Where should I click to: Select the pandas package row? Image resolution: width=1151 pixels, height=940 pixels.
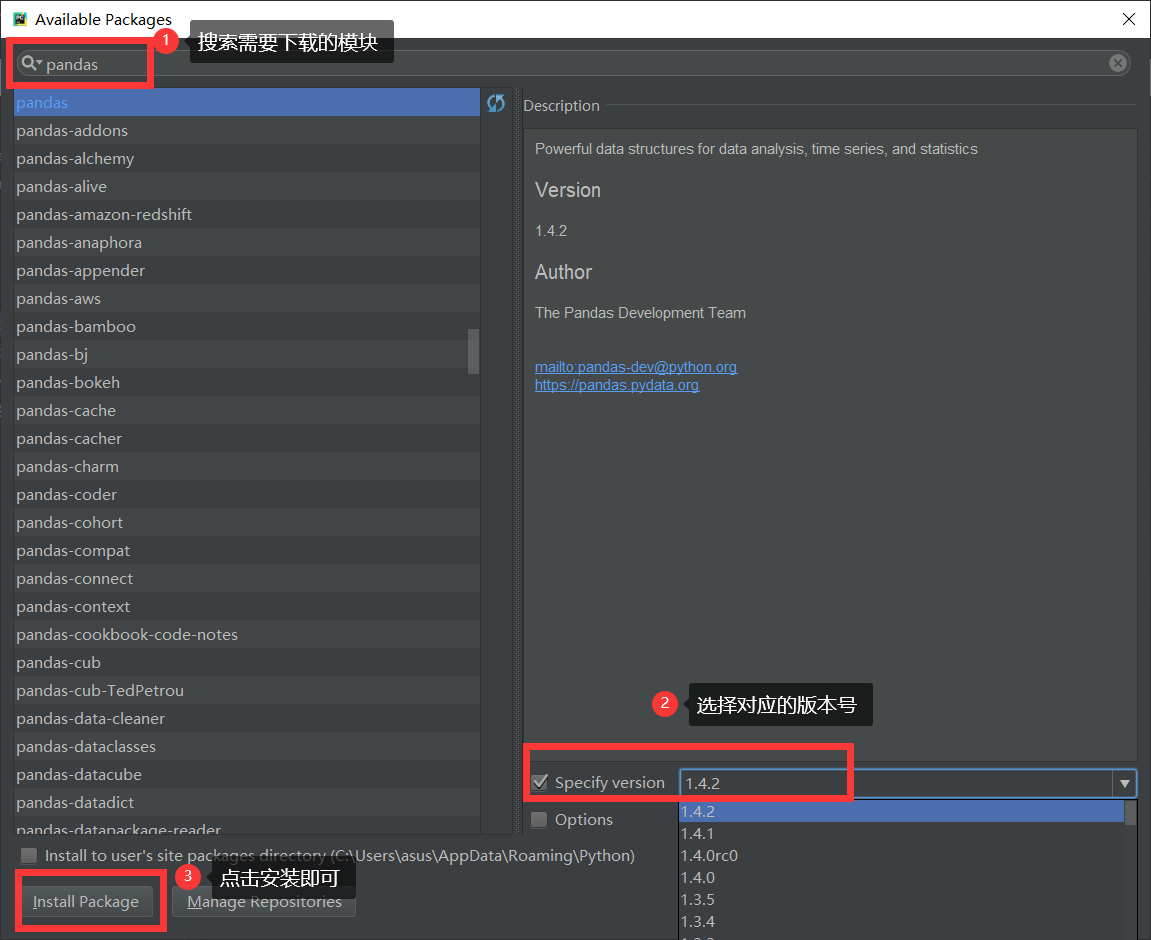click(247, 103)
